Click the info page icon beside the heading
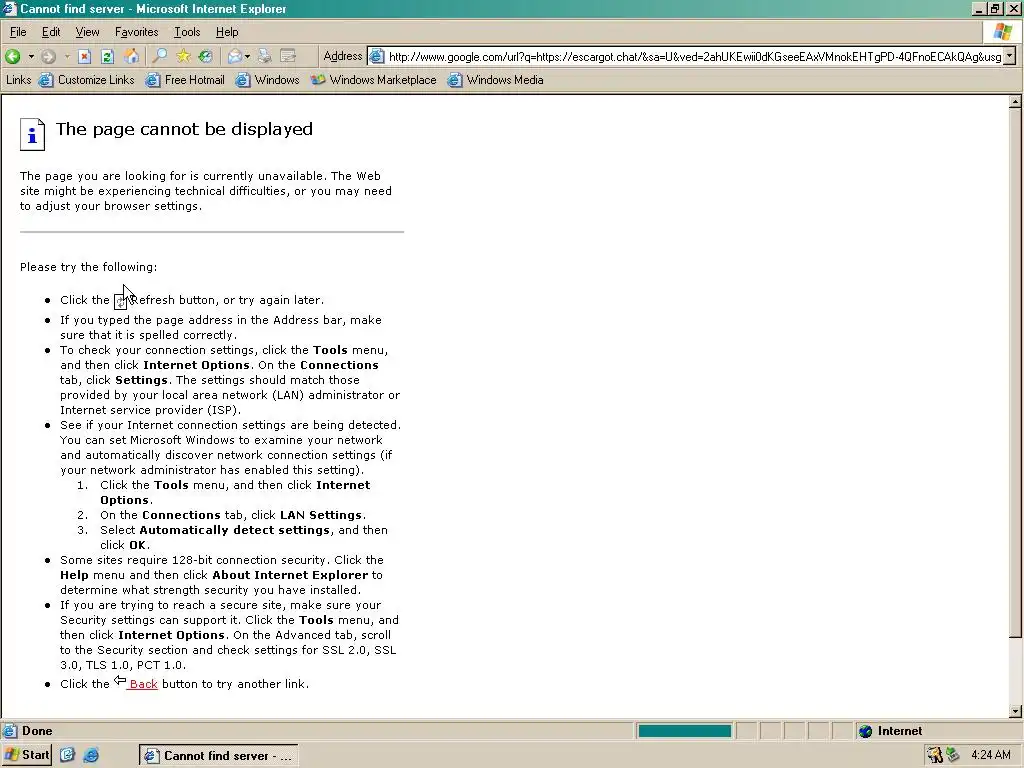Image resolution: width=1024 pixels, height=768 pixels. pos(32,135)
